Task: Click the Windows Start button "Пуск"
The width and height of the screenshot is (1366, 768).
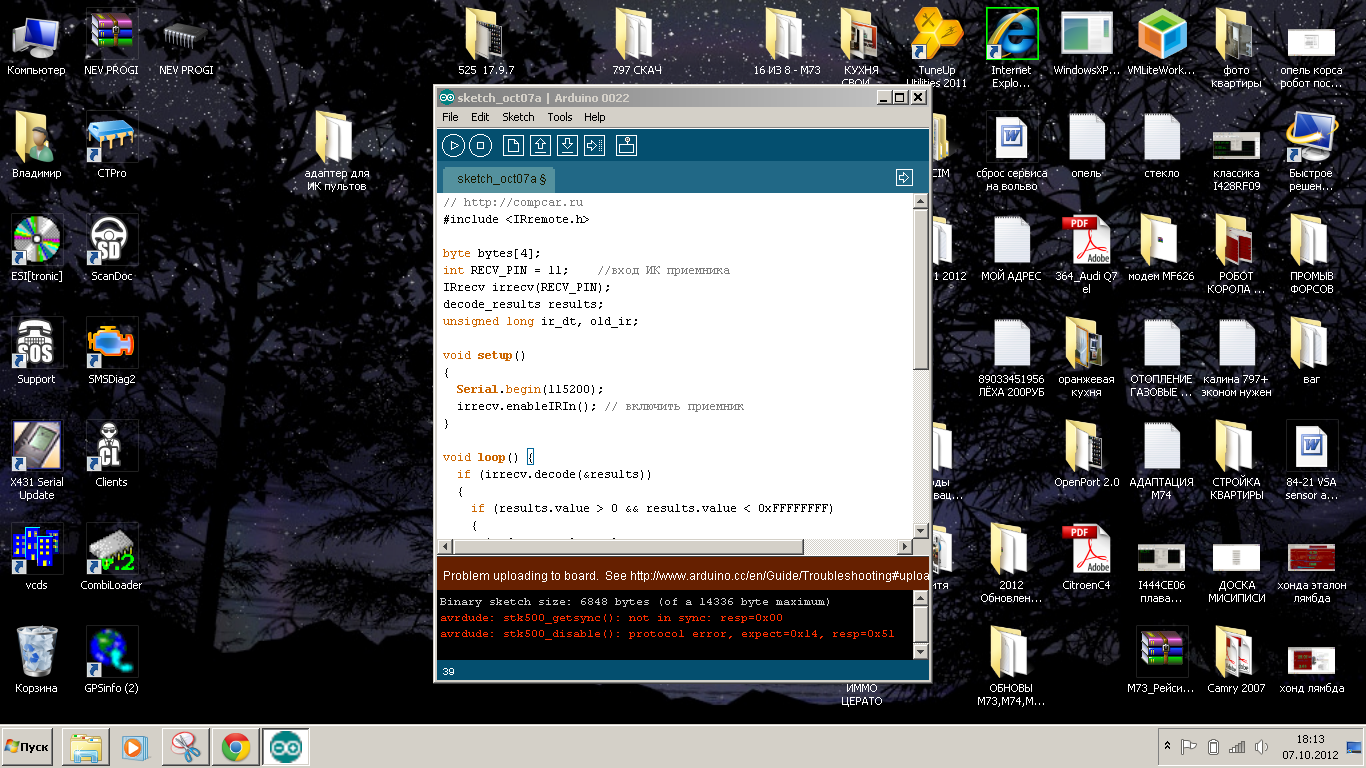Action: point(28,747)
